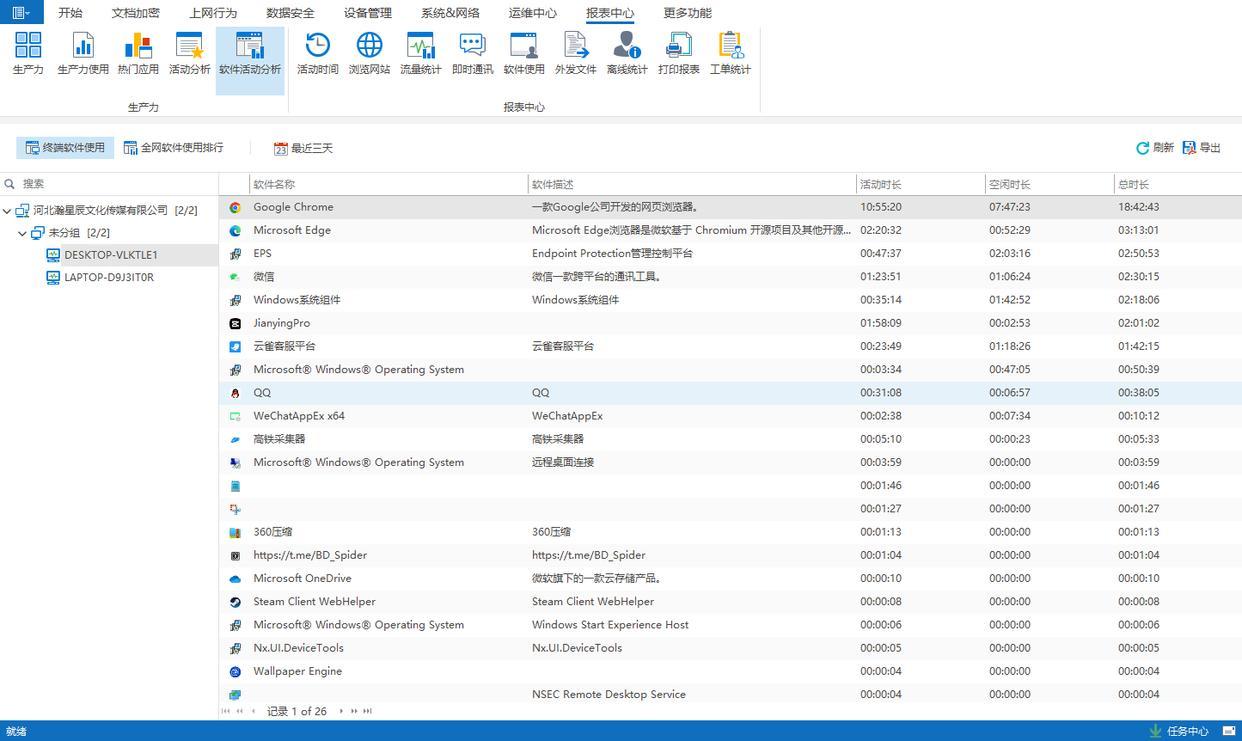This screenshot has width=1242, height=741.
Task: Switch to 终端软件使用 view
Action: tap(65, 148)
